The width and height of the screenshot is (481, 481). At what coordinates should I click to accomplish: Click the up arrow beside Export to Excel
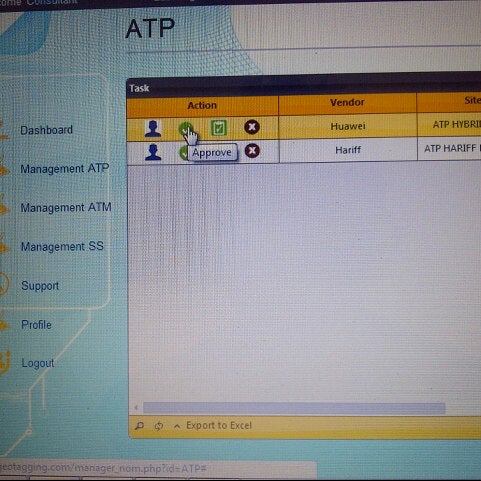[x=177, y=426]
